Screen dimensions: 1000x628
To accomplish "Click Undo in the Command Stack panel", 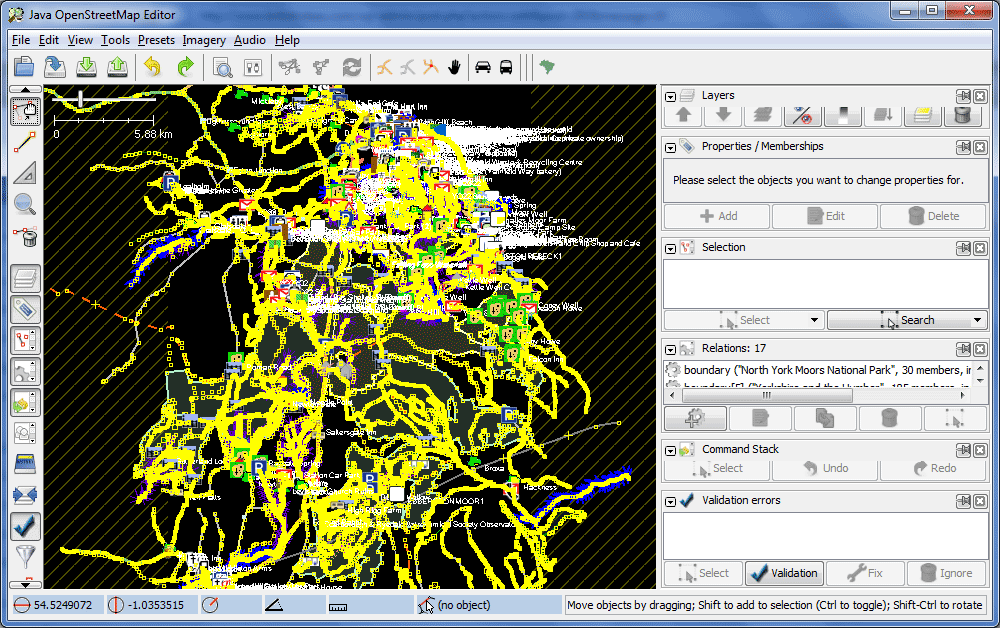I will [x=825, y=469].
